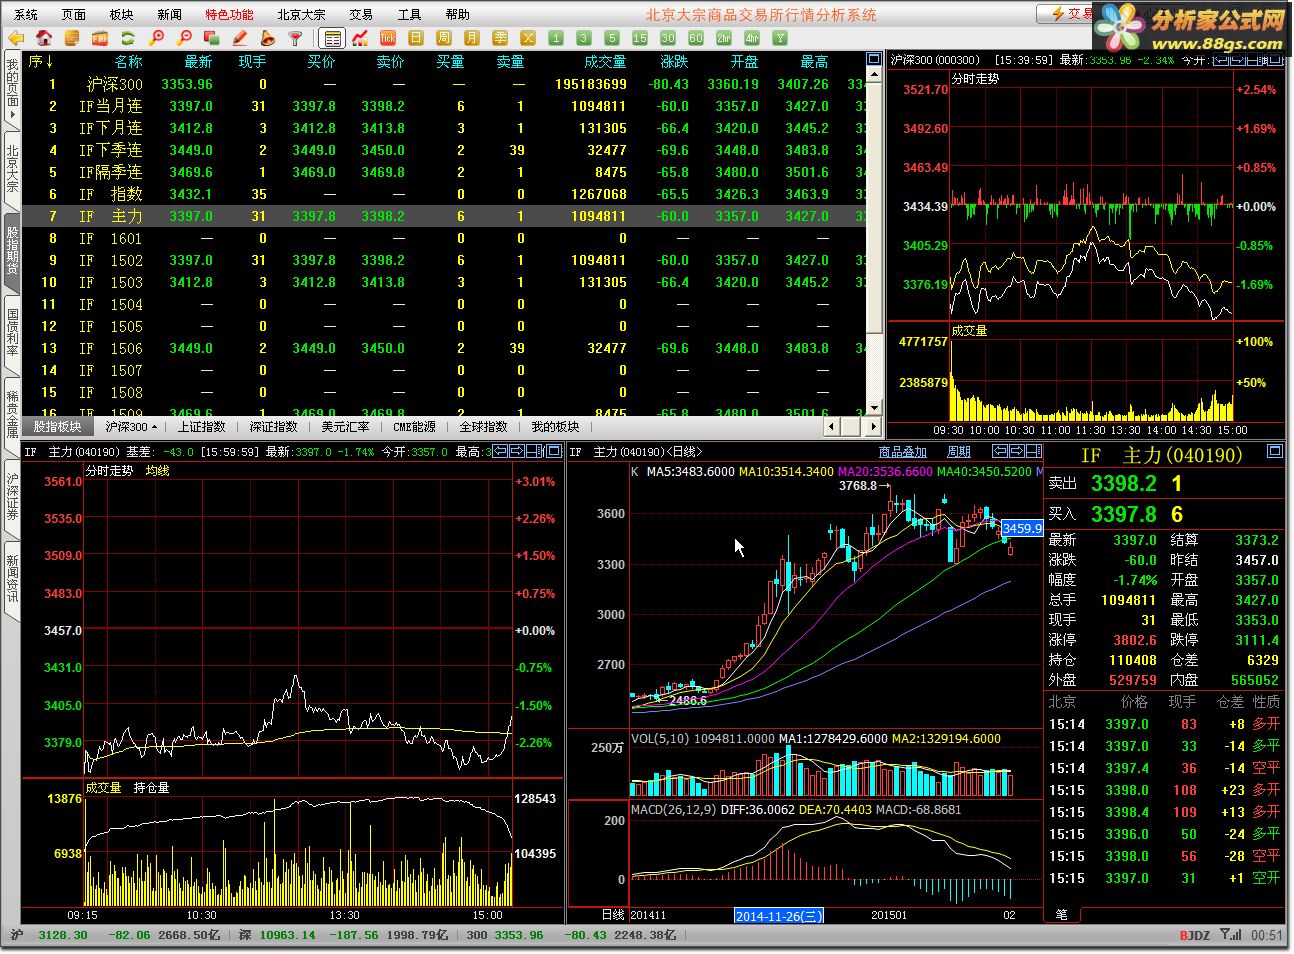Select 北京大宗 side tab
This screenshot has height=954, width=1294.
12,168
